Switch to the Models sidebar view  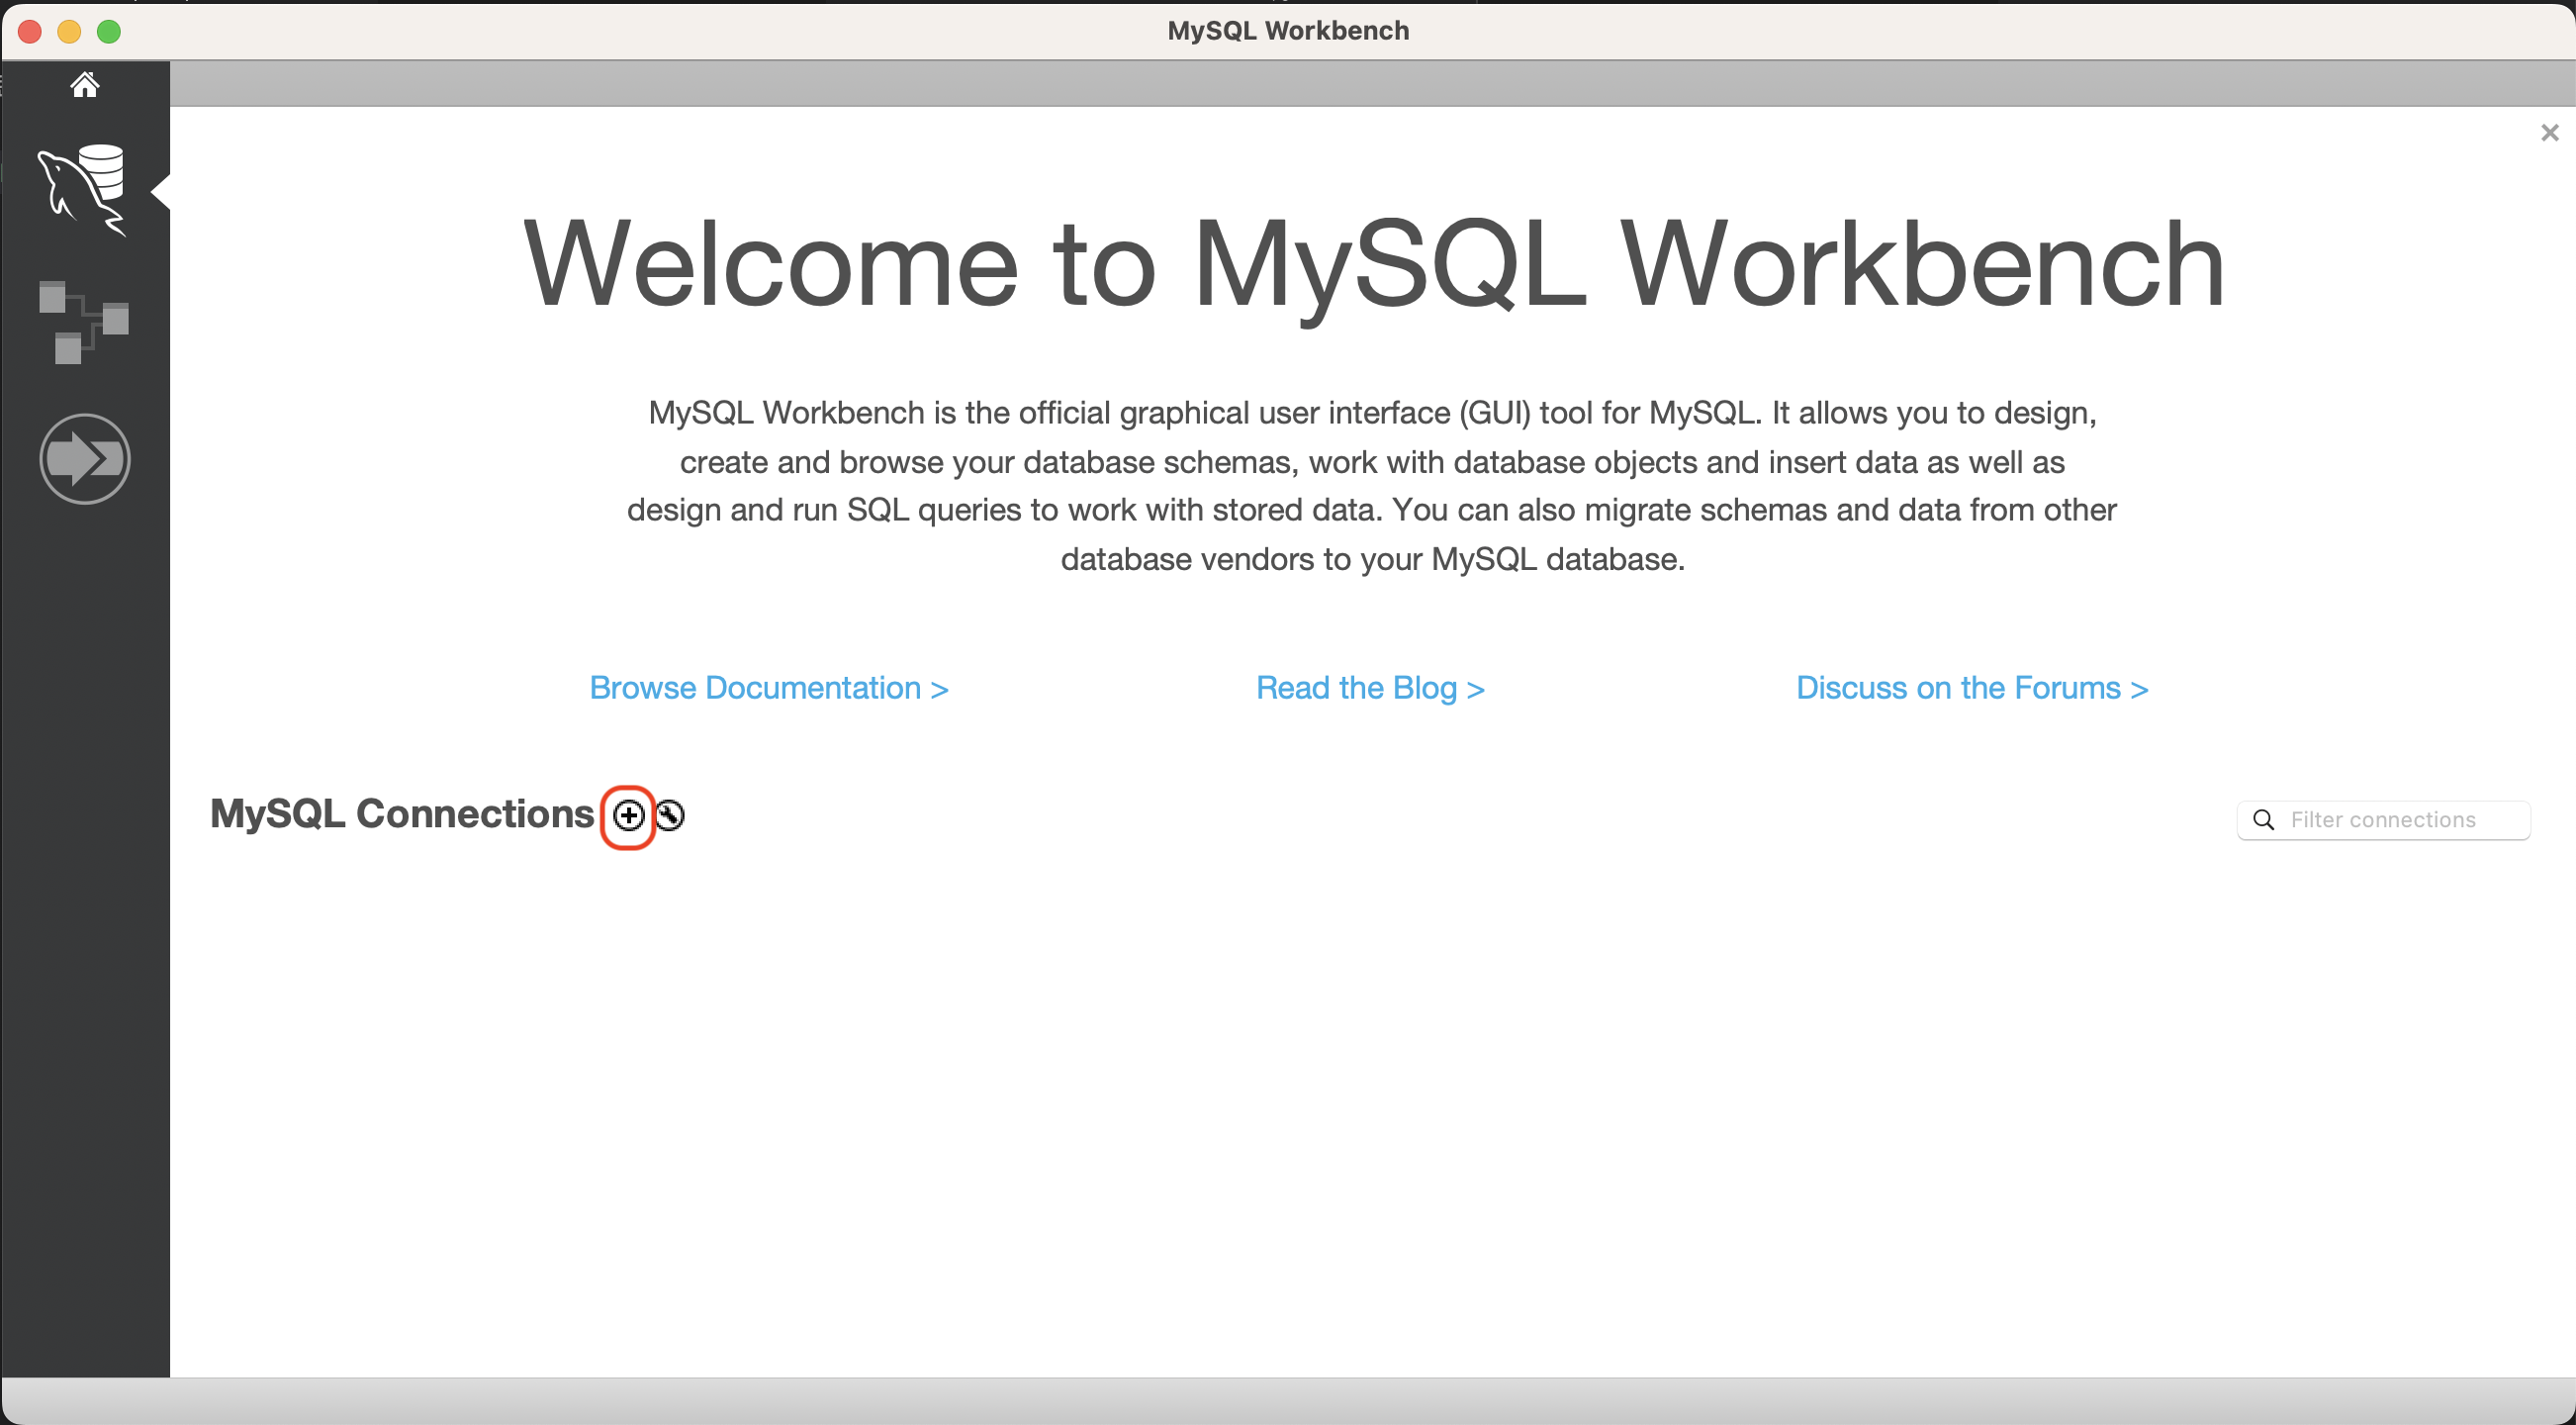(x=84, y=322)
